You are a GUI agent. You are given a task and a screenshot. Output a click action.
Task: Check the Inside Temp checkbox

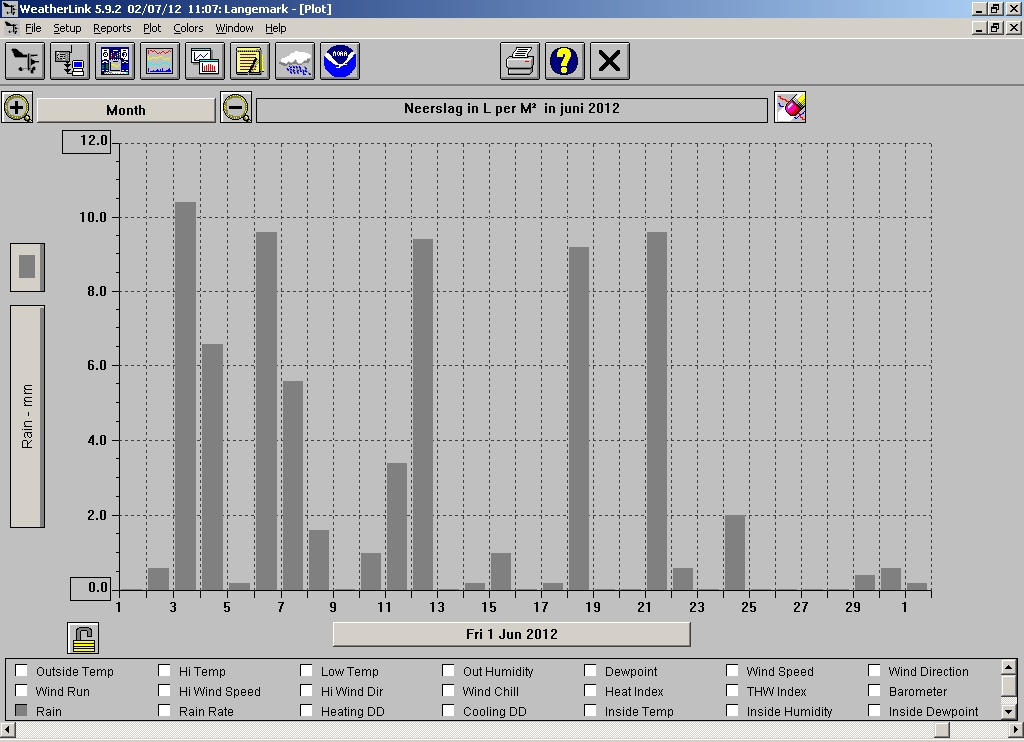point(590,711)
